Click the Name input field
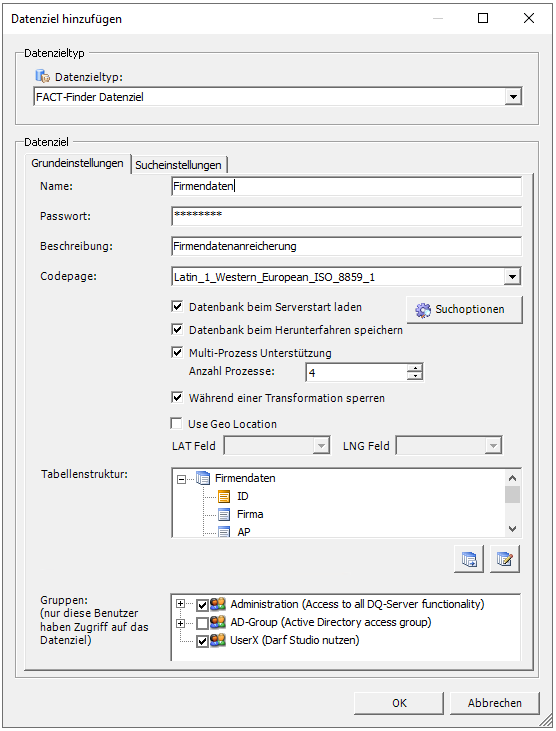The image size is (556, 731). coord(346,186)
